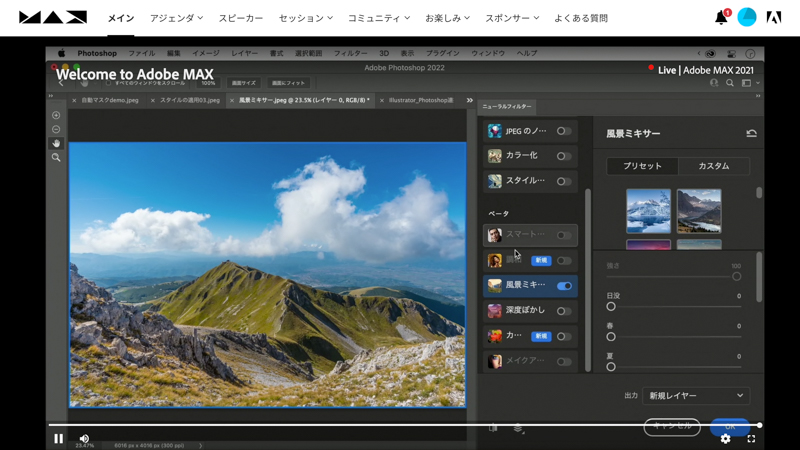The image size is (800, 450).
Task: Click the キャンセル button
Action: (x=672, y=426)
